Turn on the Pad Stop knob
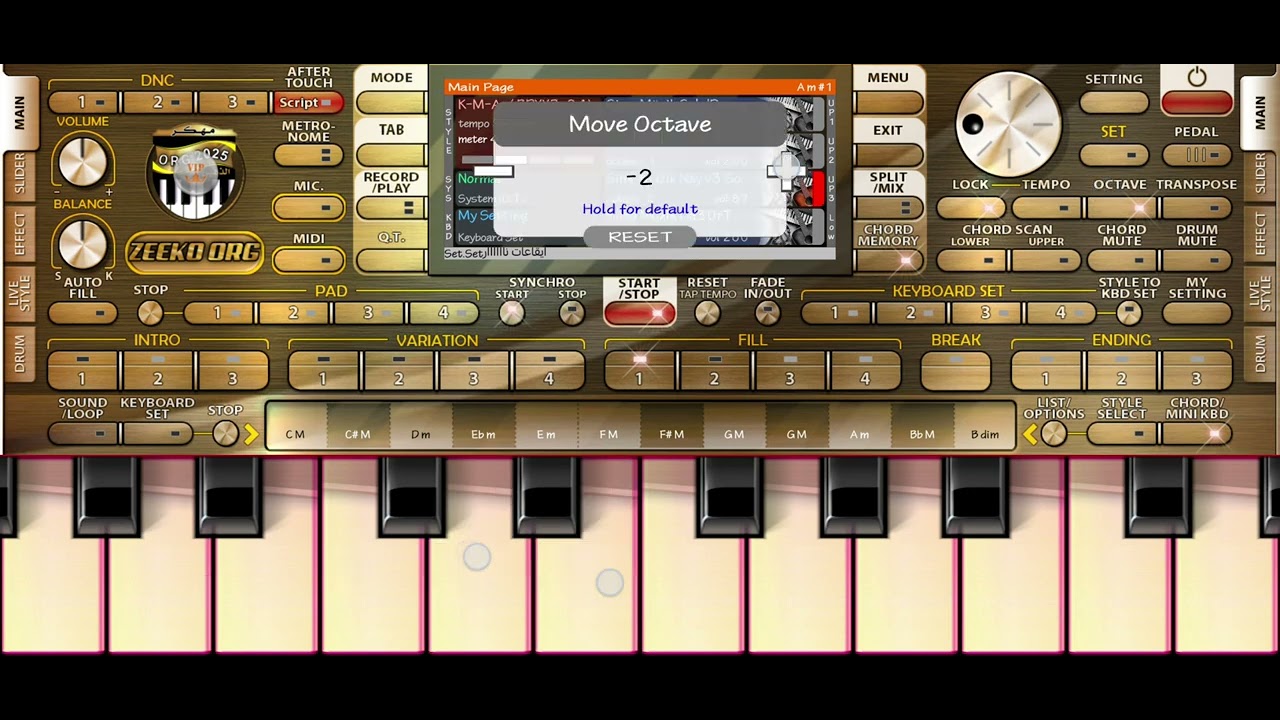1280x720 pixels. coord(150,313)
